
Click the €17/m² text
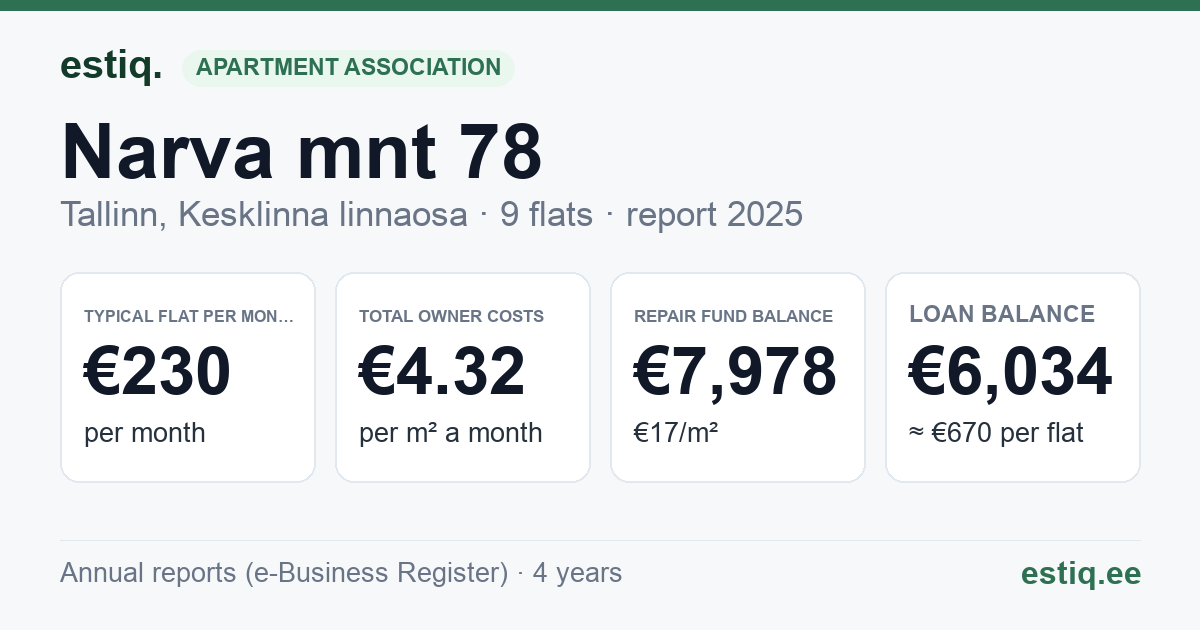(x=676, y=433)
